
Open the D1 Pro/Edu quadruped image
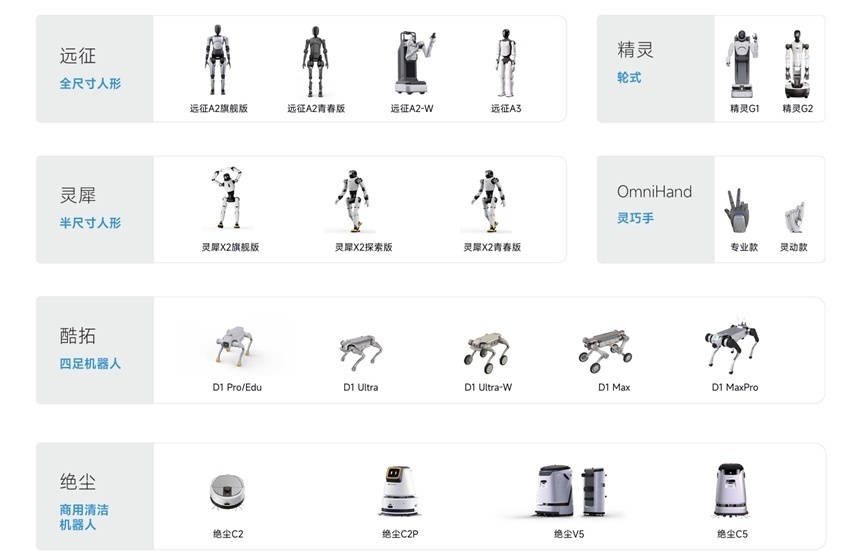234,346
